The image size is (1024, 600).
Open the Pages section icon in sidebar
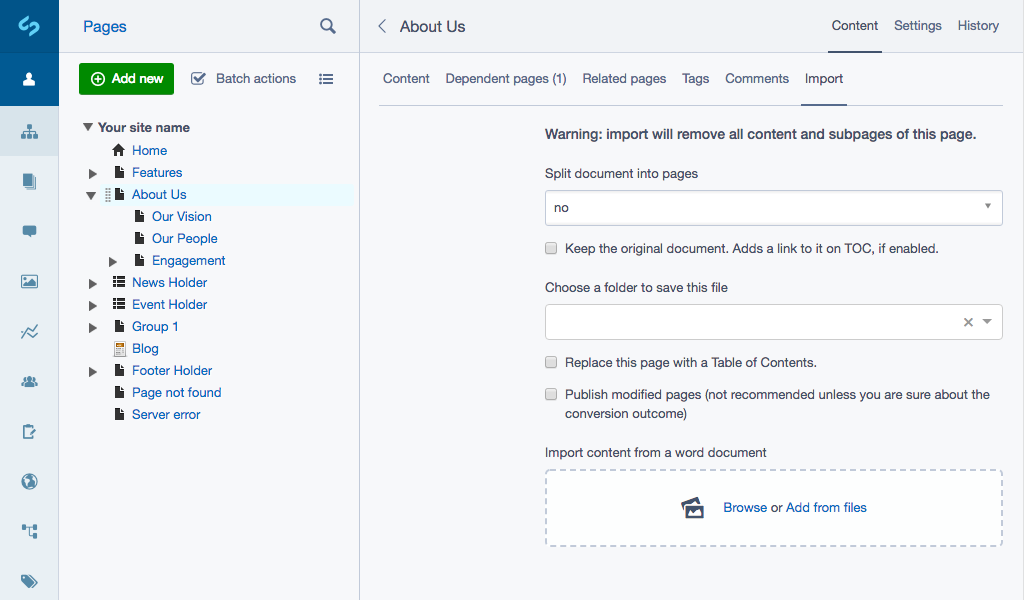pyautogui.click(x=29, y=131)
